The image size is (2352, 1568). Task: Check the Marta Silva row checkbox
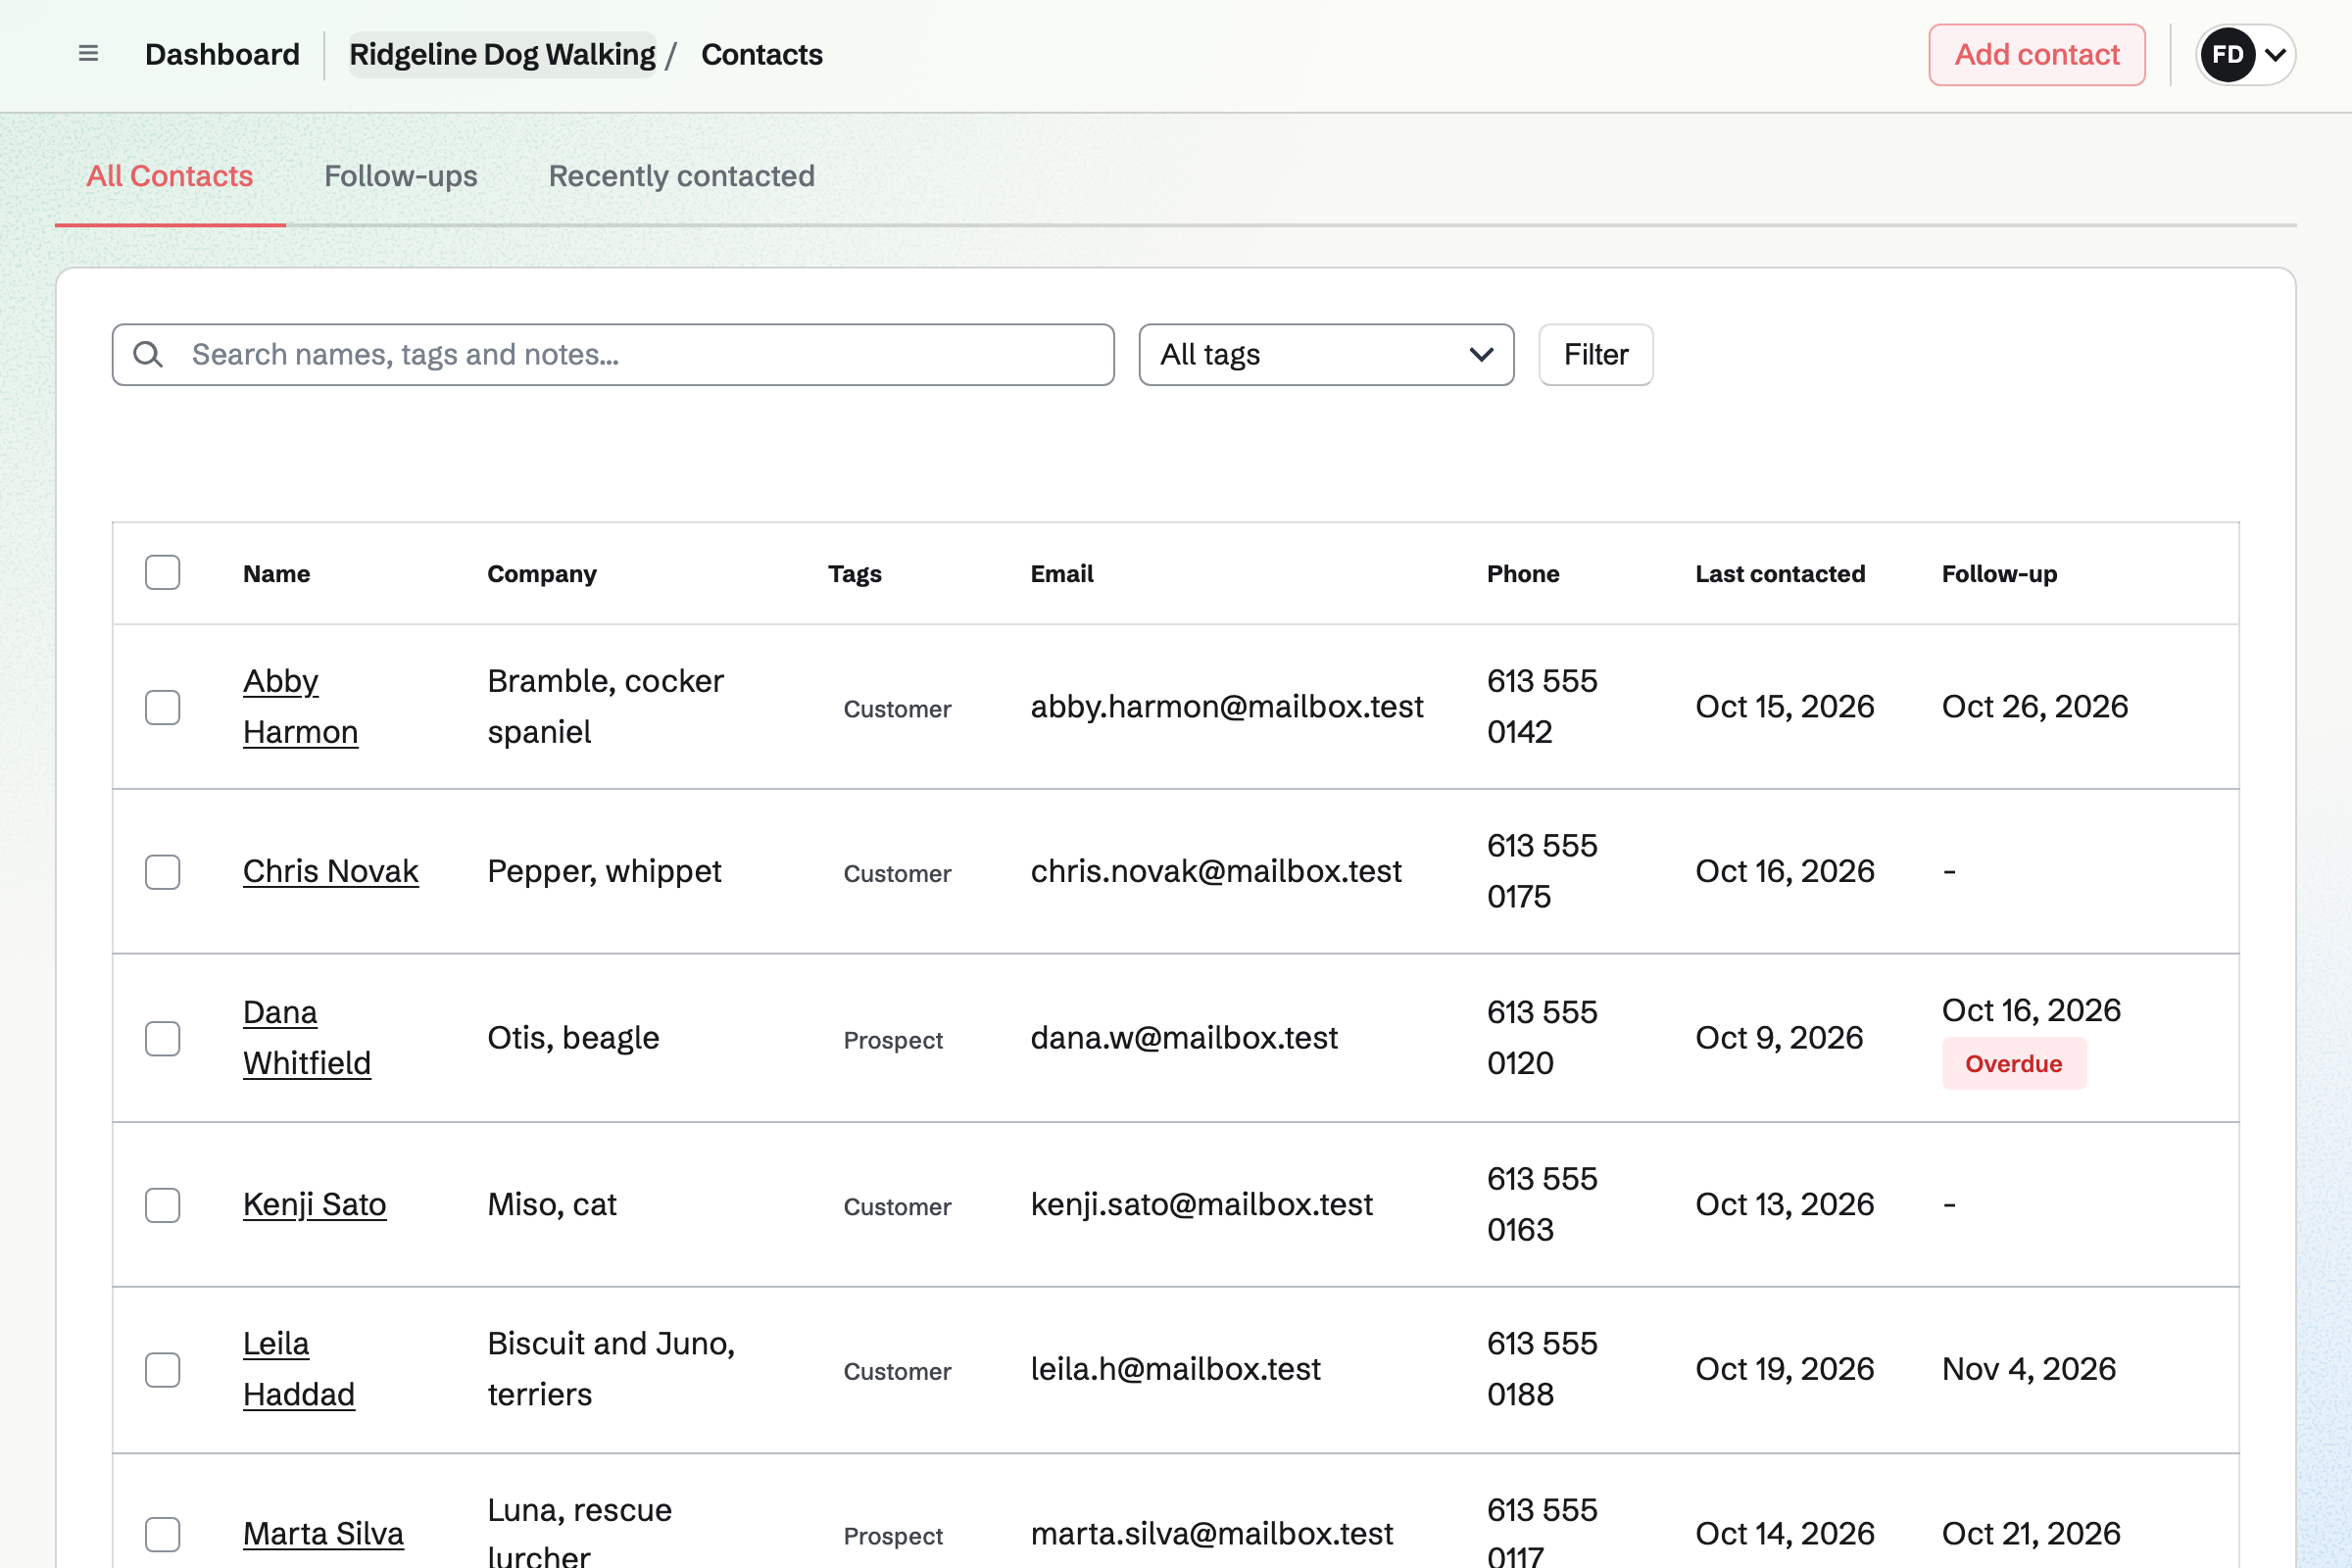coord(162,1535)
